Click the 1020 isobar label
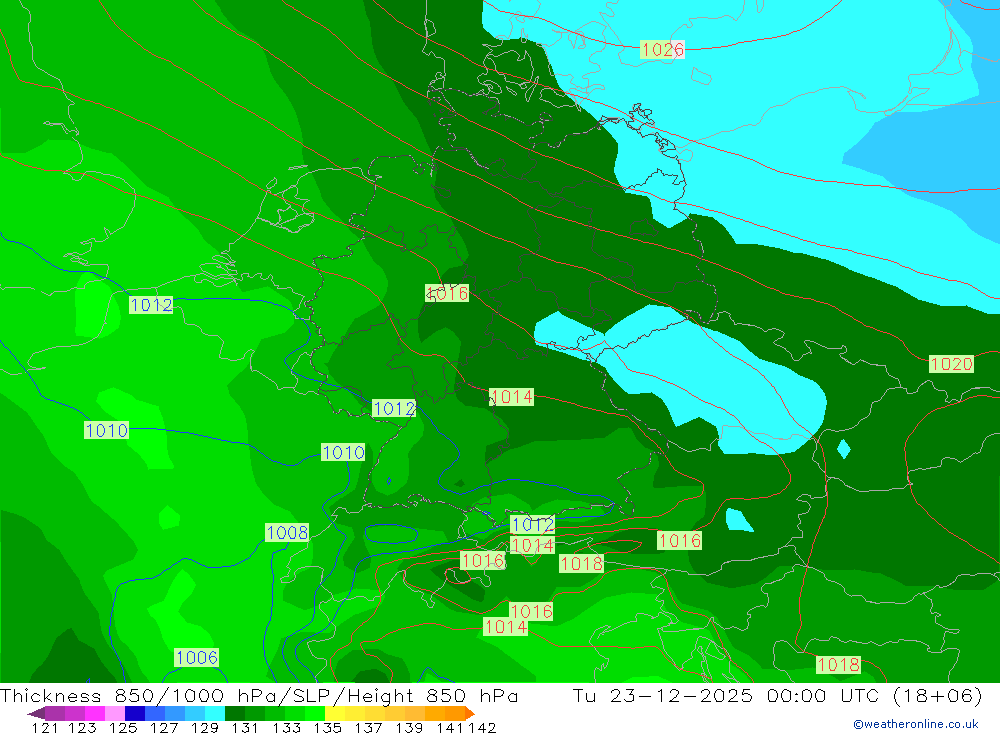The width and height of the screenshot is (1000, 733). point(951,364)
